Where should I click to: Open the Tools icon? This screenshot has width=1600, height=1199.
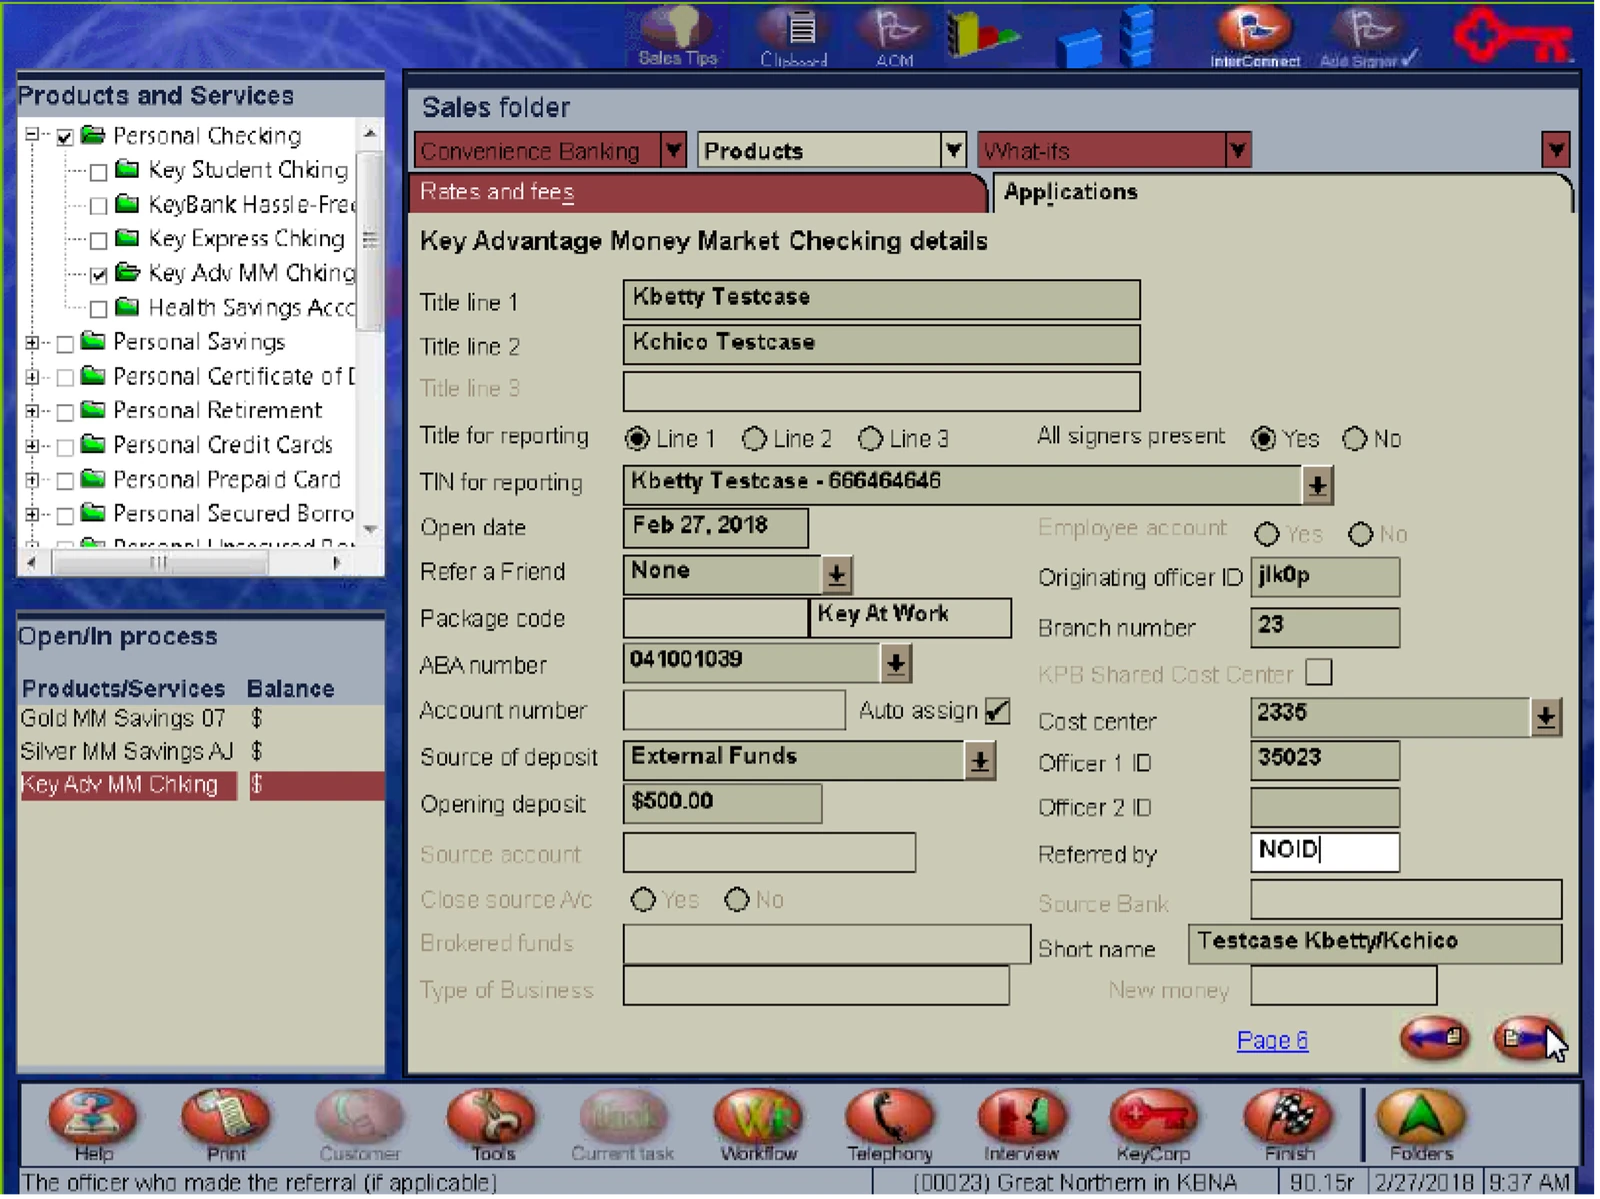[492, 1124]
